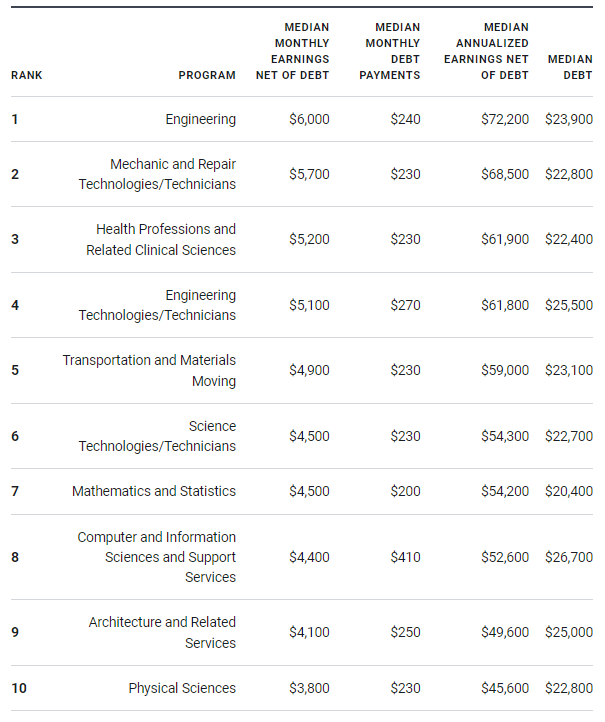This screenshot has width=605, height=722.
Task: Click the PROGRAM column header
Action: [207, 75]
